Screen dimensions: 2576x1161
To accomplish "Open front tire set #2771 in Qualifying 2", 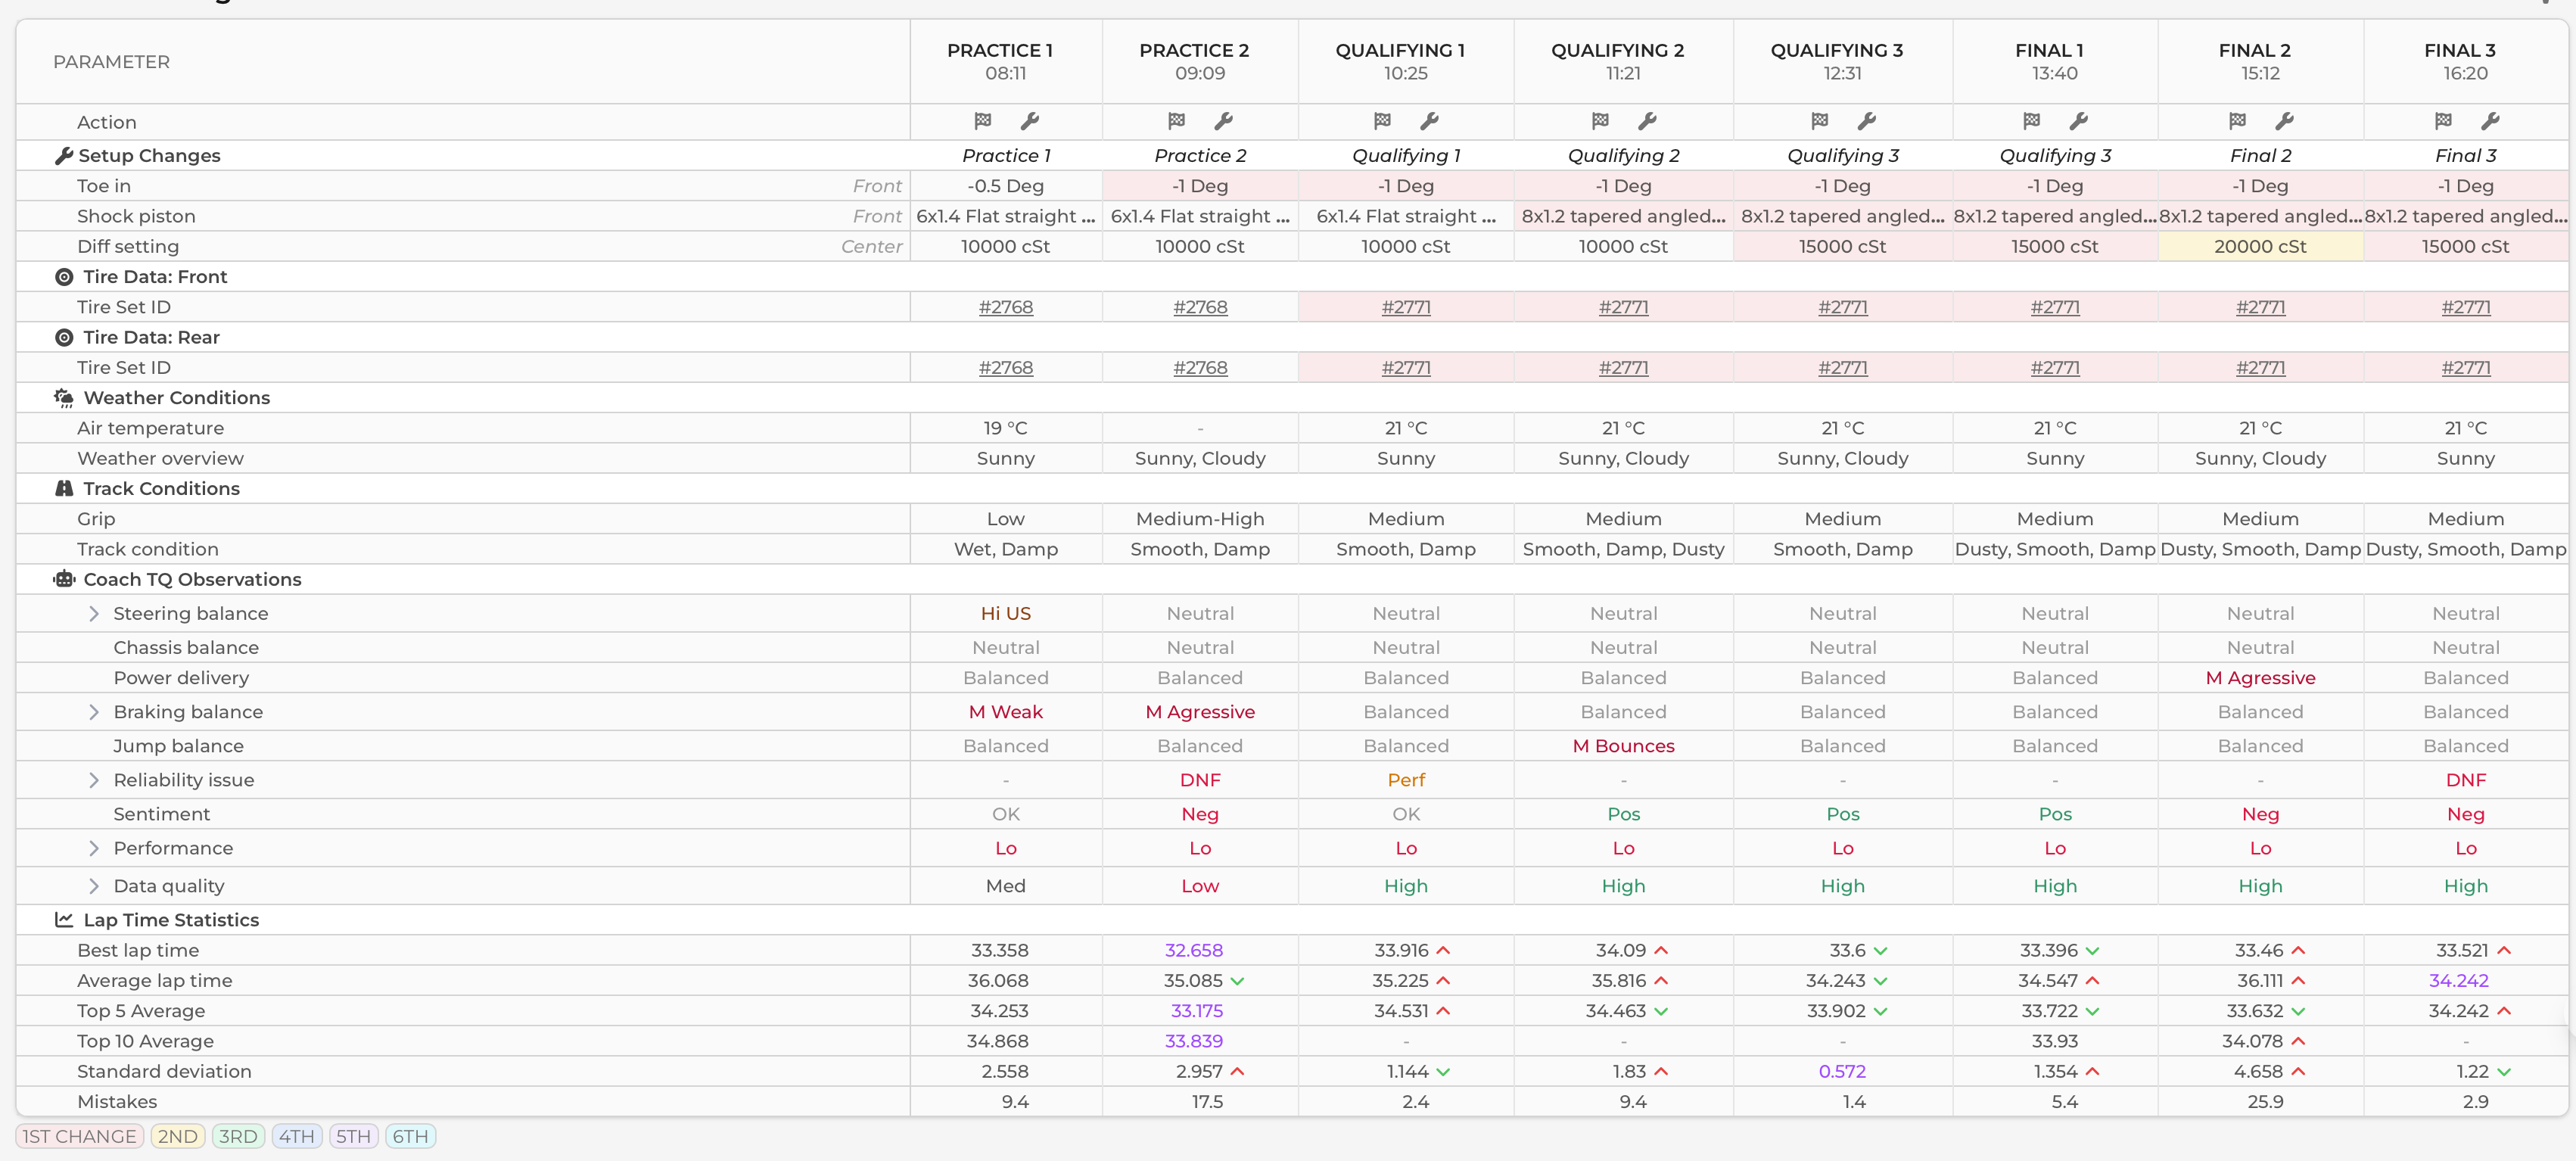I will (x=1623, y=307).
